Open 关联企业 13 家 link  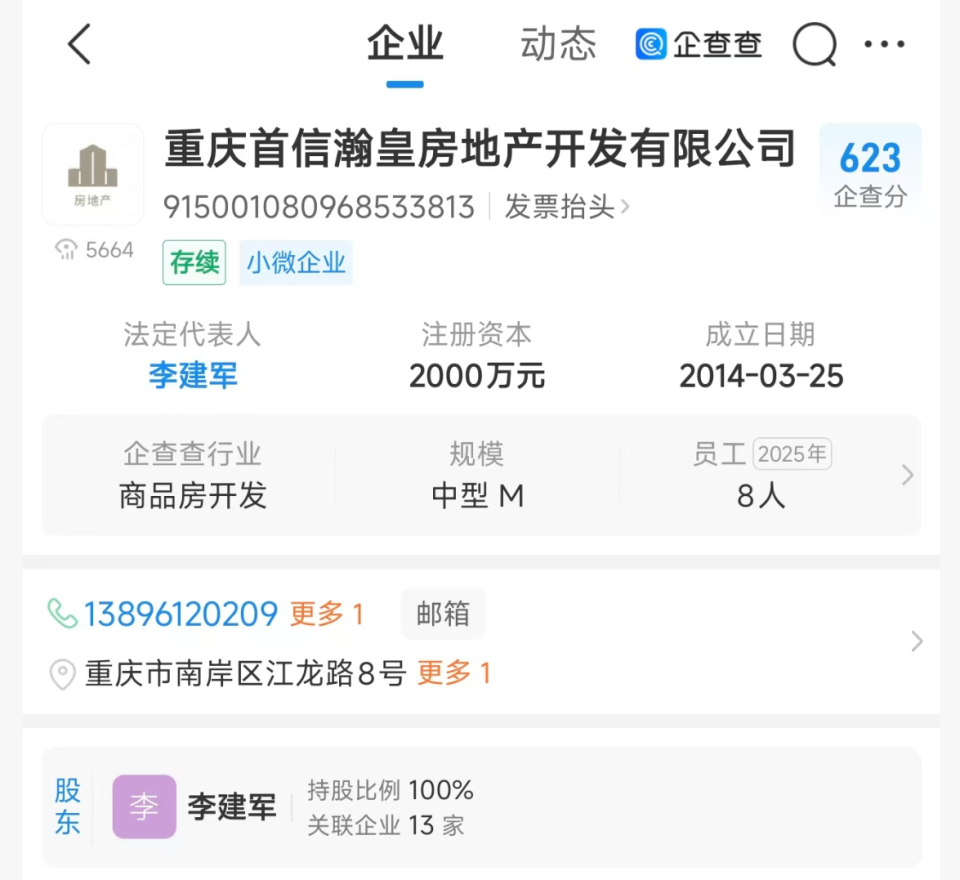(386, 825)
